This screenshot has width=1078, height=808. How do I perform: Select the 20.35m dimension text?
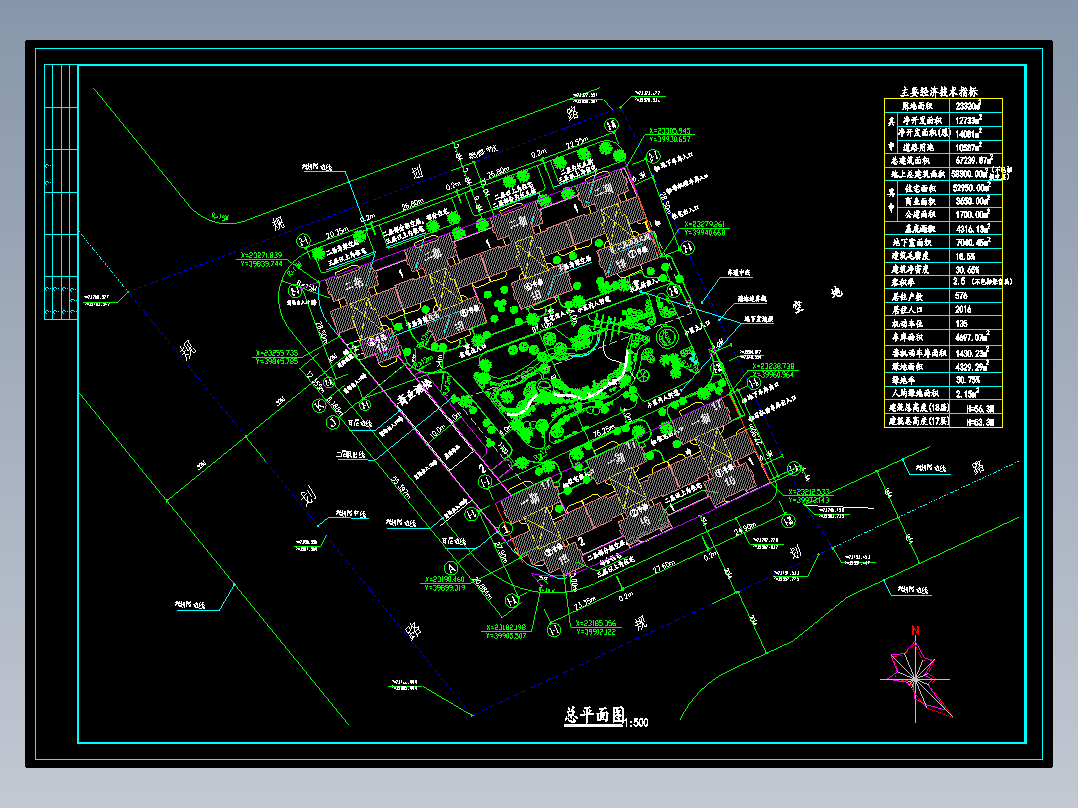coord(336,234)
